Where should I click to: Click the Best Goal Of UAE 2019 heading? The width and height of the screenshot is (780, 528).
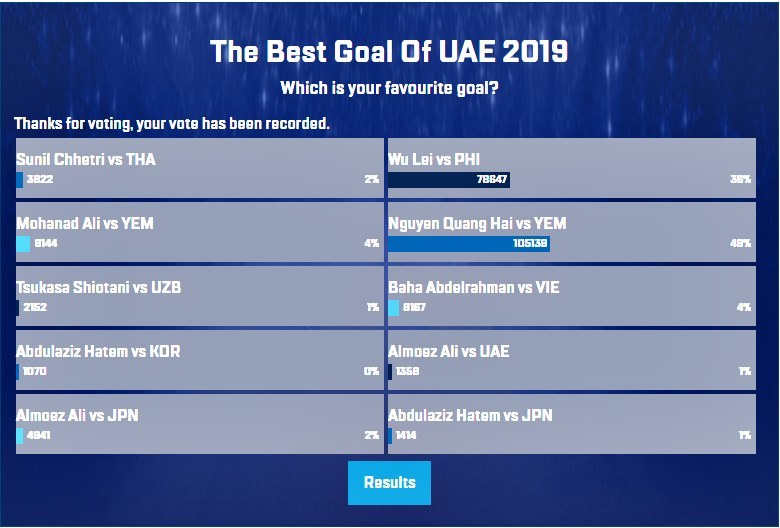click(x=389, y=52)
